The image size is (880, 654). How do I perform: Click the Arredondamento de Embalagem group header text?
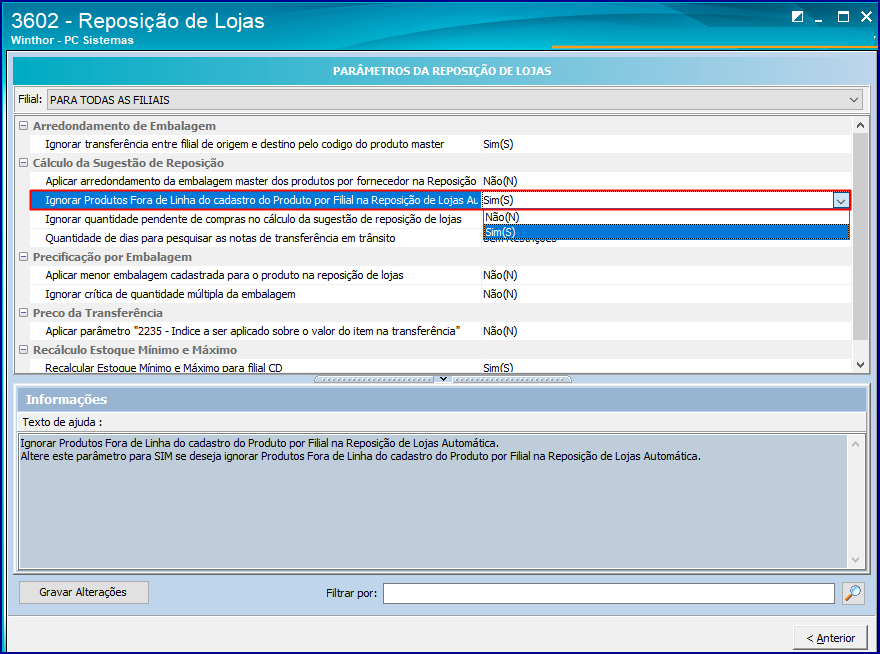click(124, 126)
